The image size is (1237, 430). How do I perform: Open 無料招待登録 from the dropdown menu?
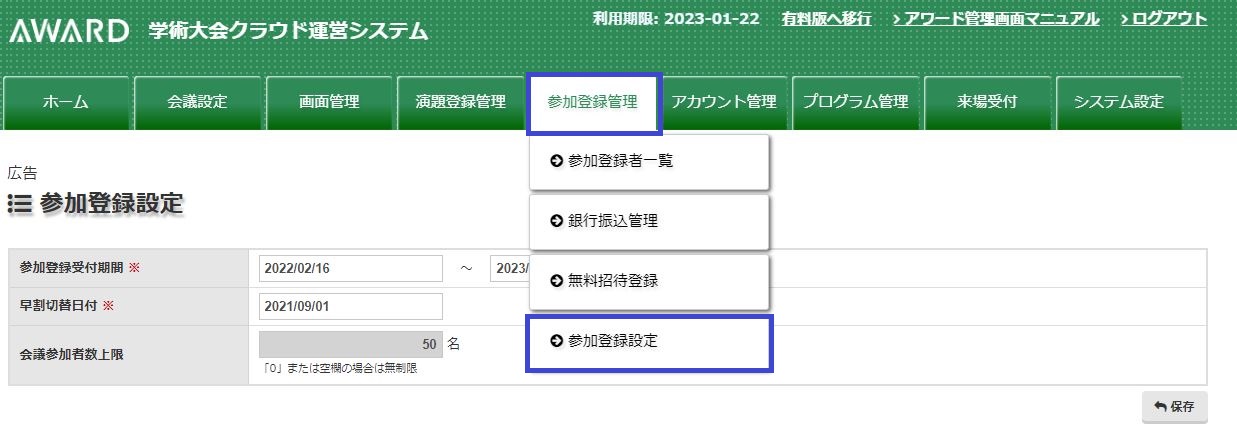coord(649,281)
